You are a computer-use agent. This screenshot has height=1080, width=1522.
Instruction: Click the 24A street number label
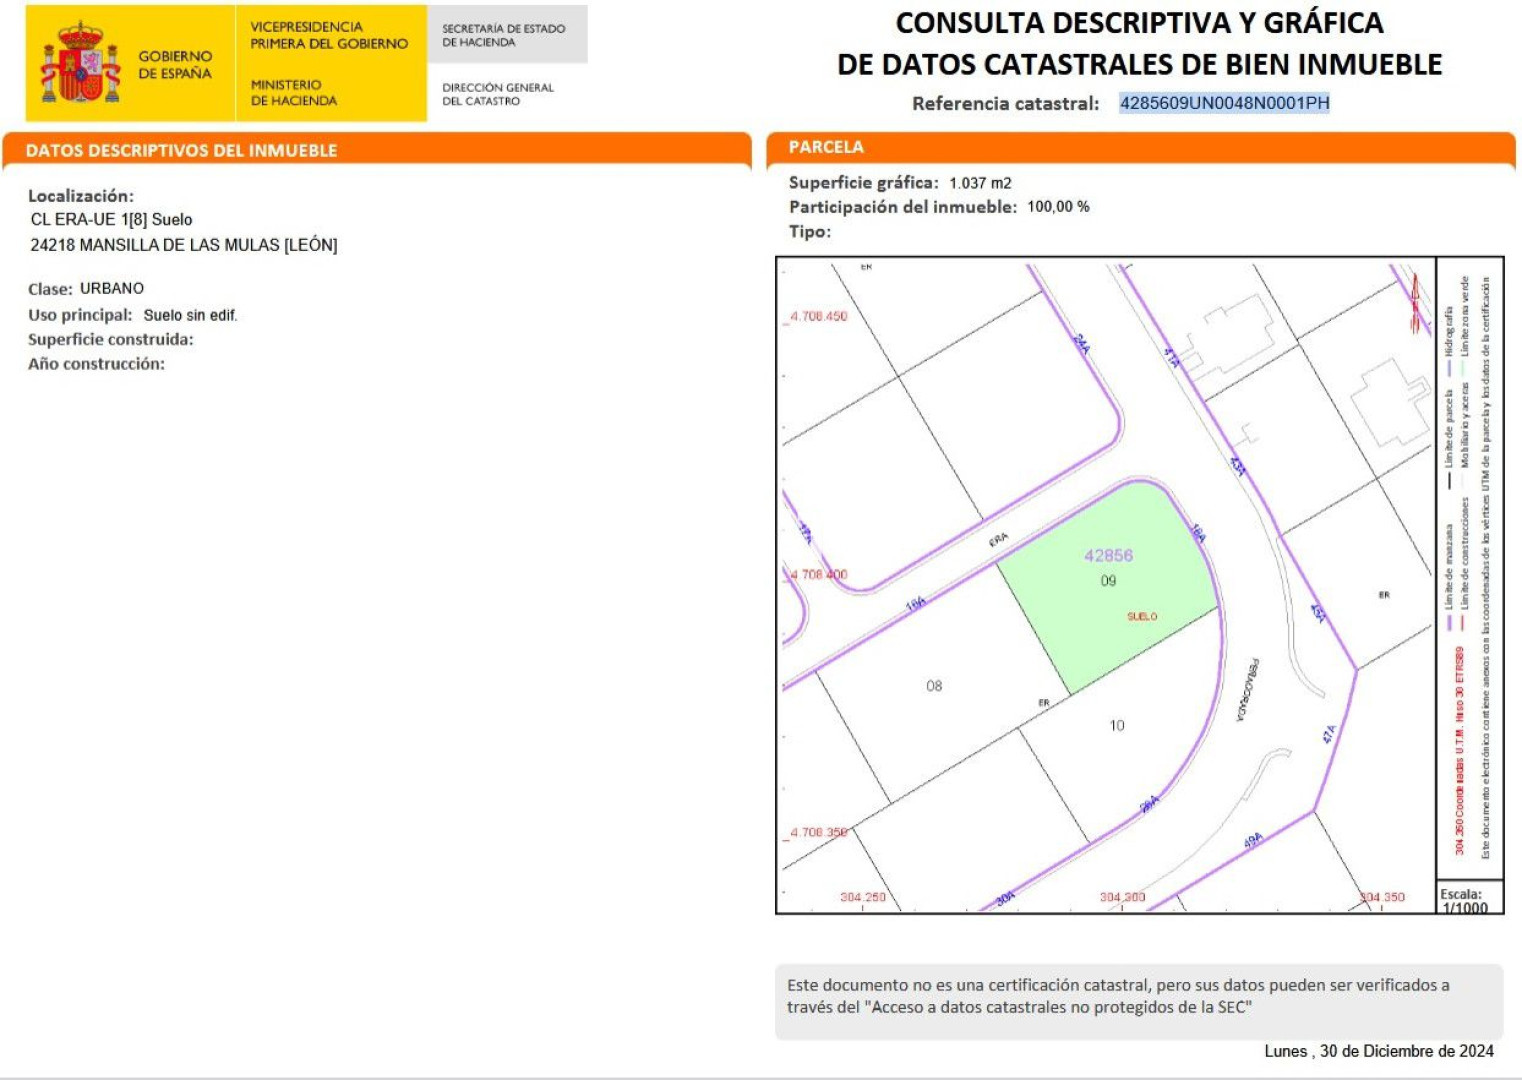[1081, 344]
